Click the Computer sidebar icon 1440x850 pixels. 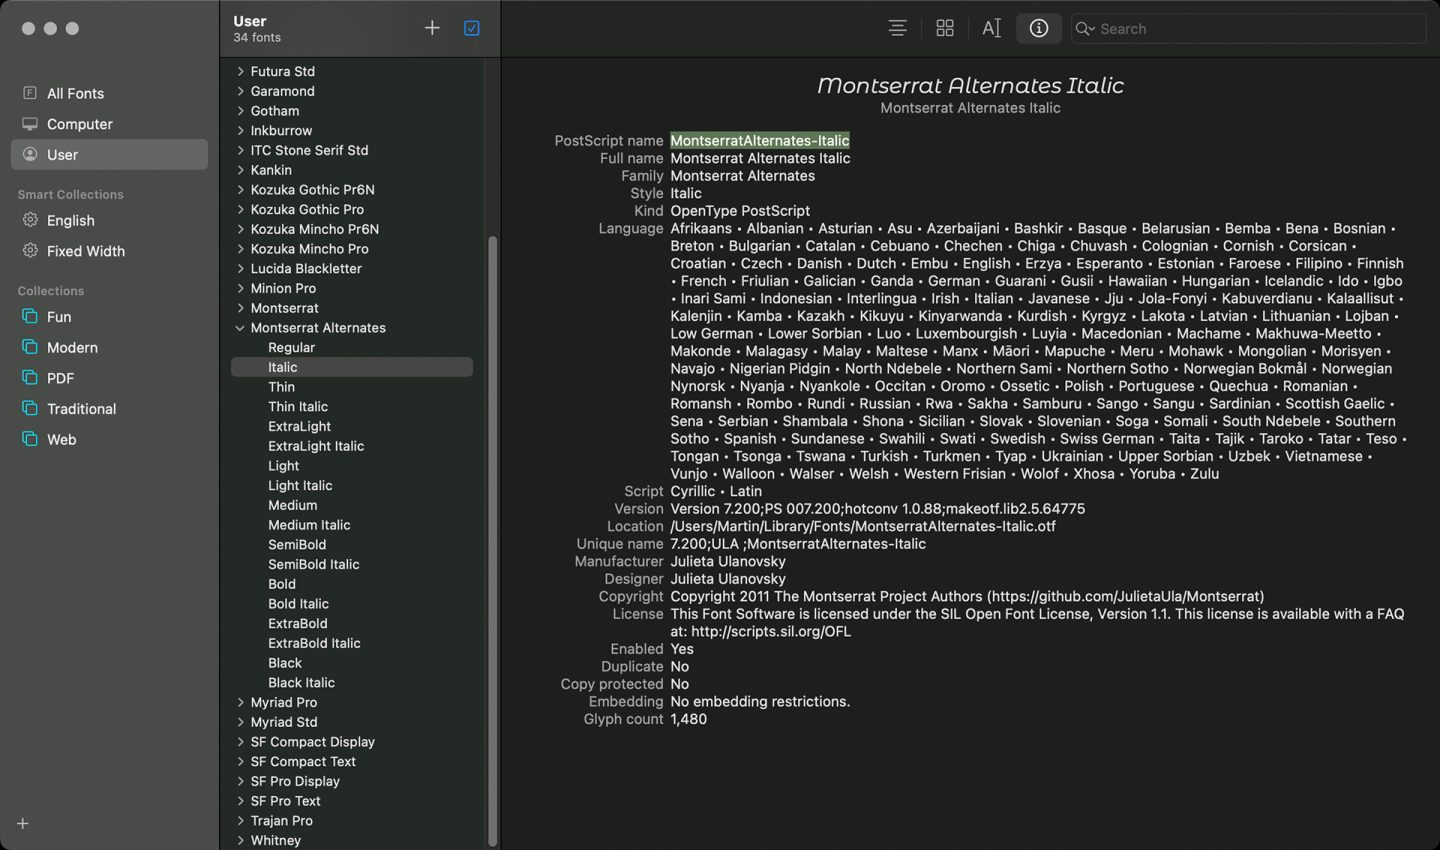30,124
